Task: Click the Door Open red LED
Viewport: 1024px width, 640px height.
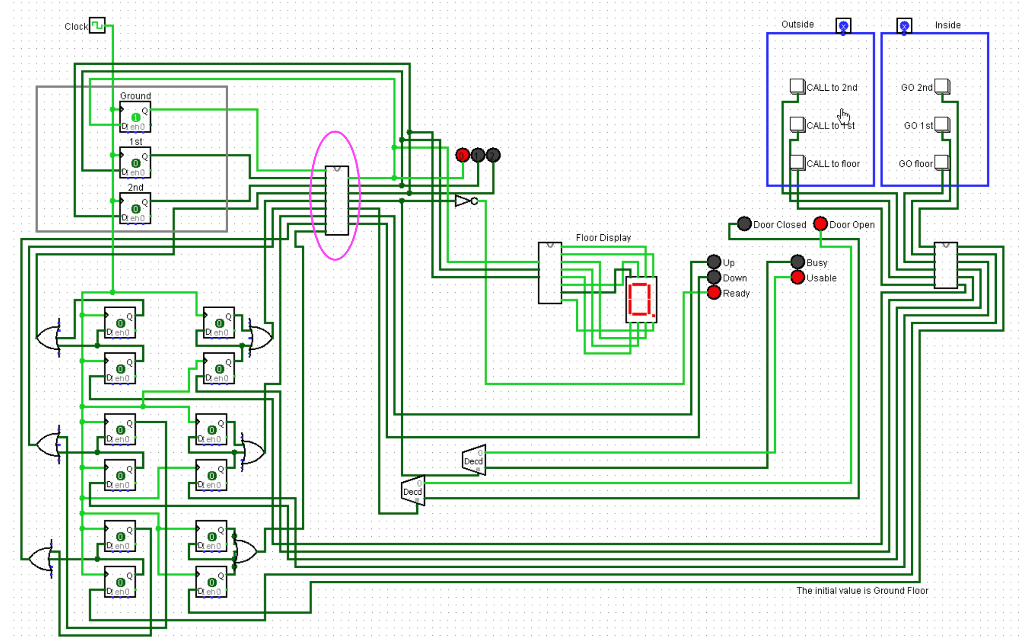Action: point(820,224)
